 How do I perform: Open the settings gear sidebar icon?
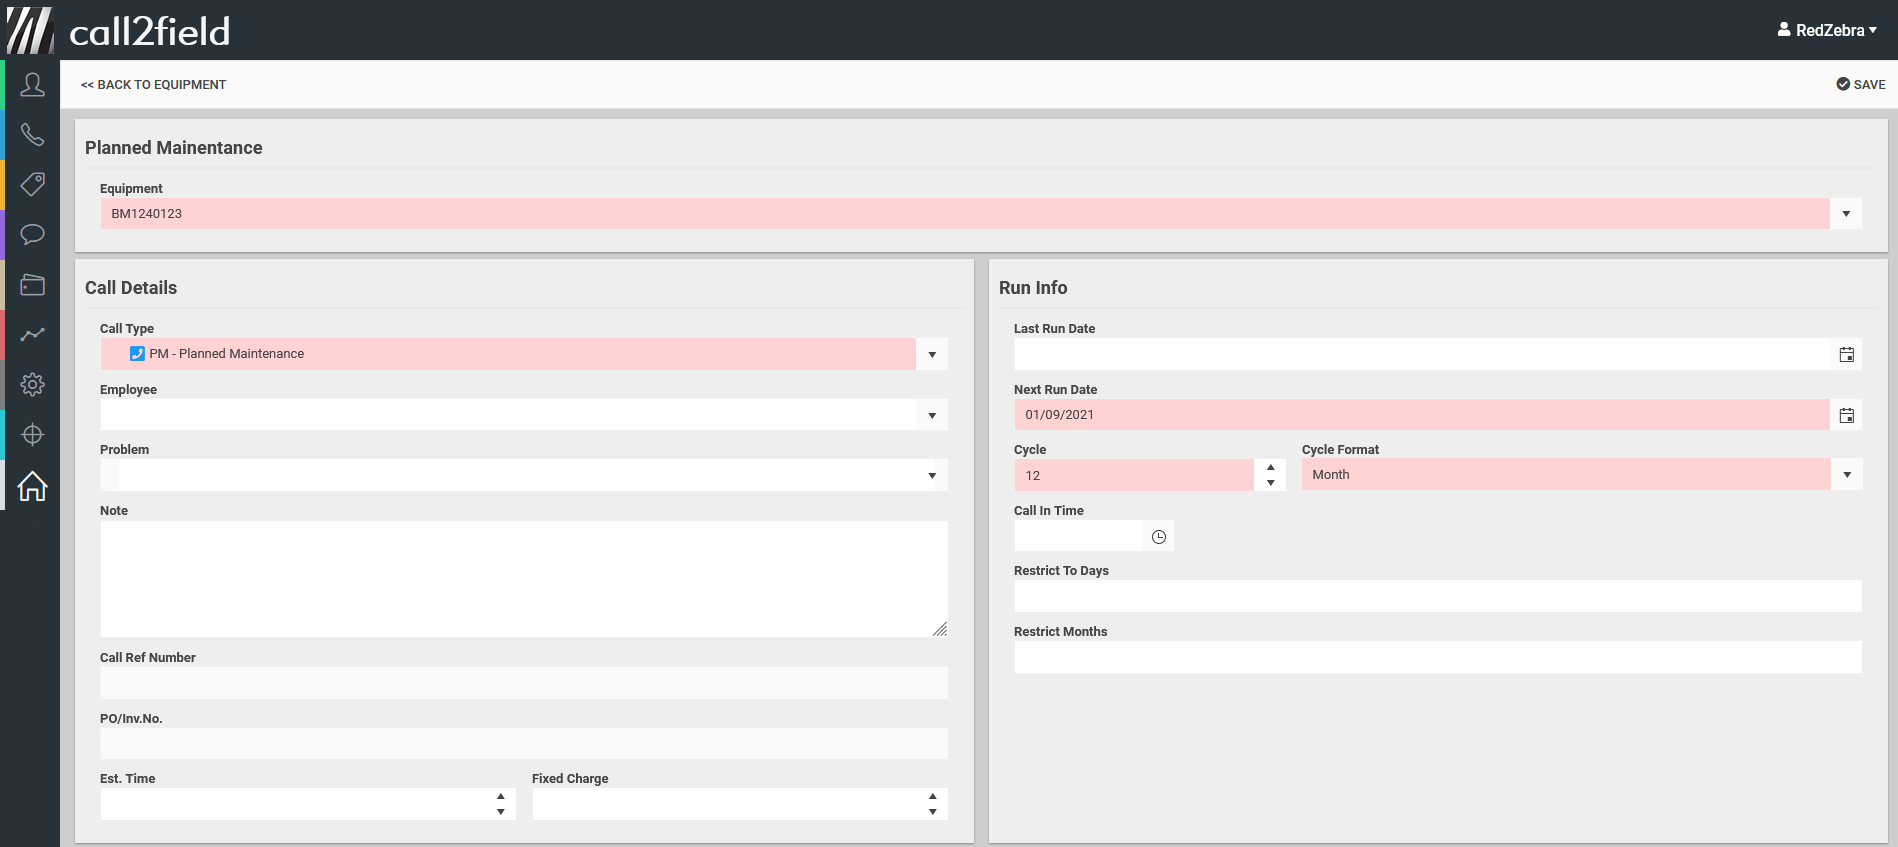pos(32,385)
